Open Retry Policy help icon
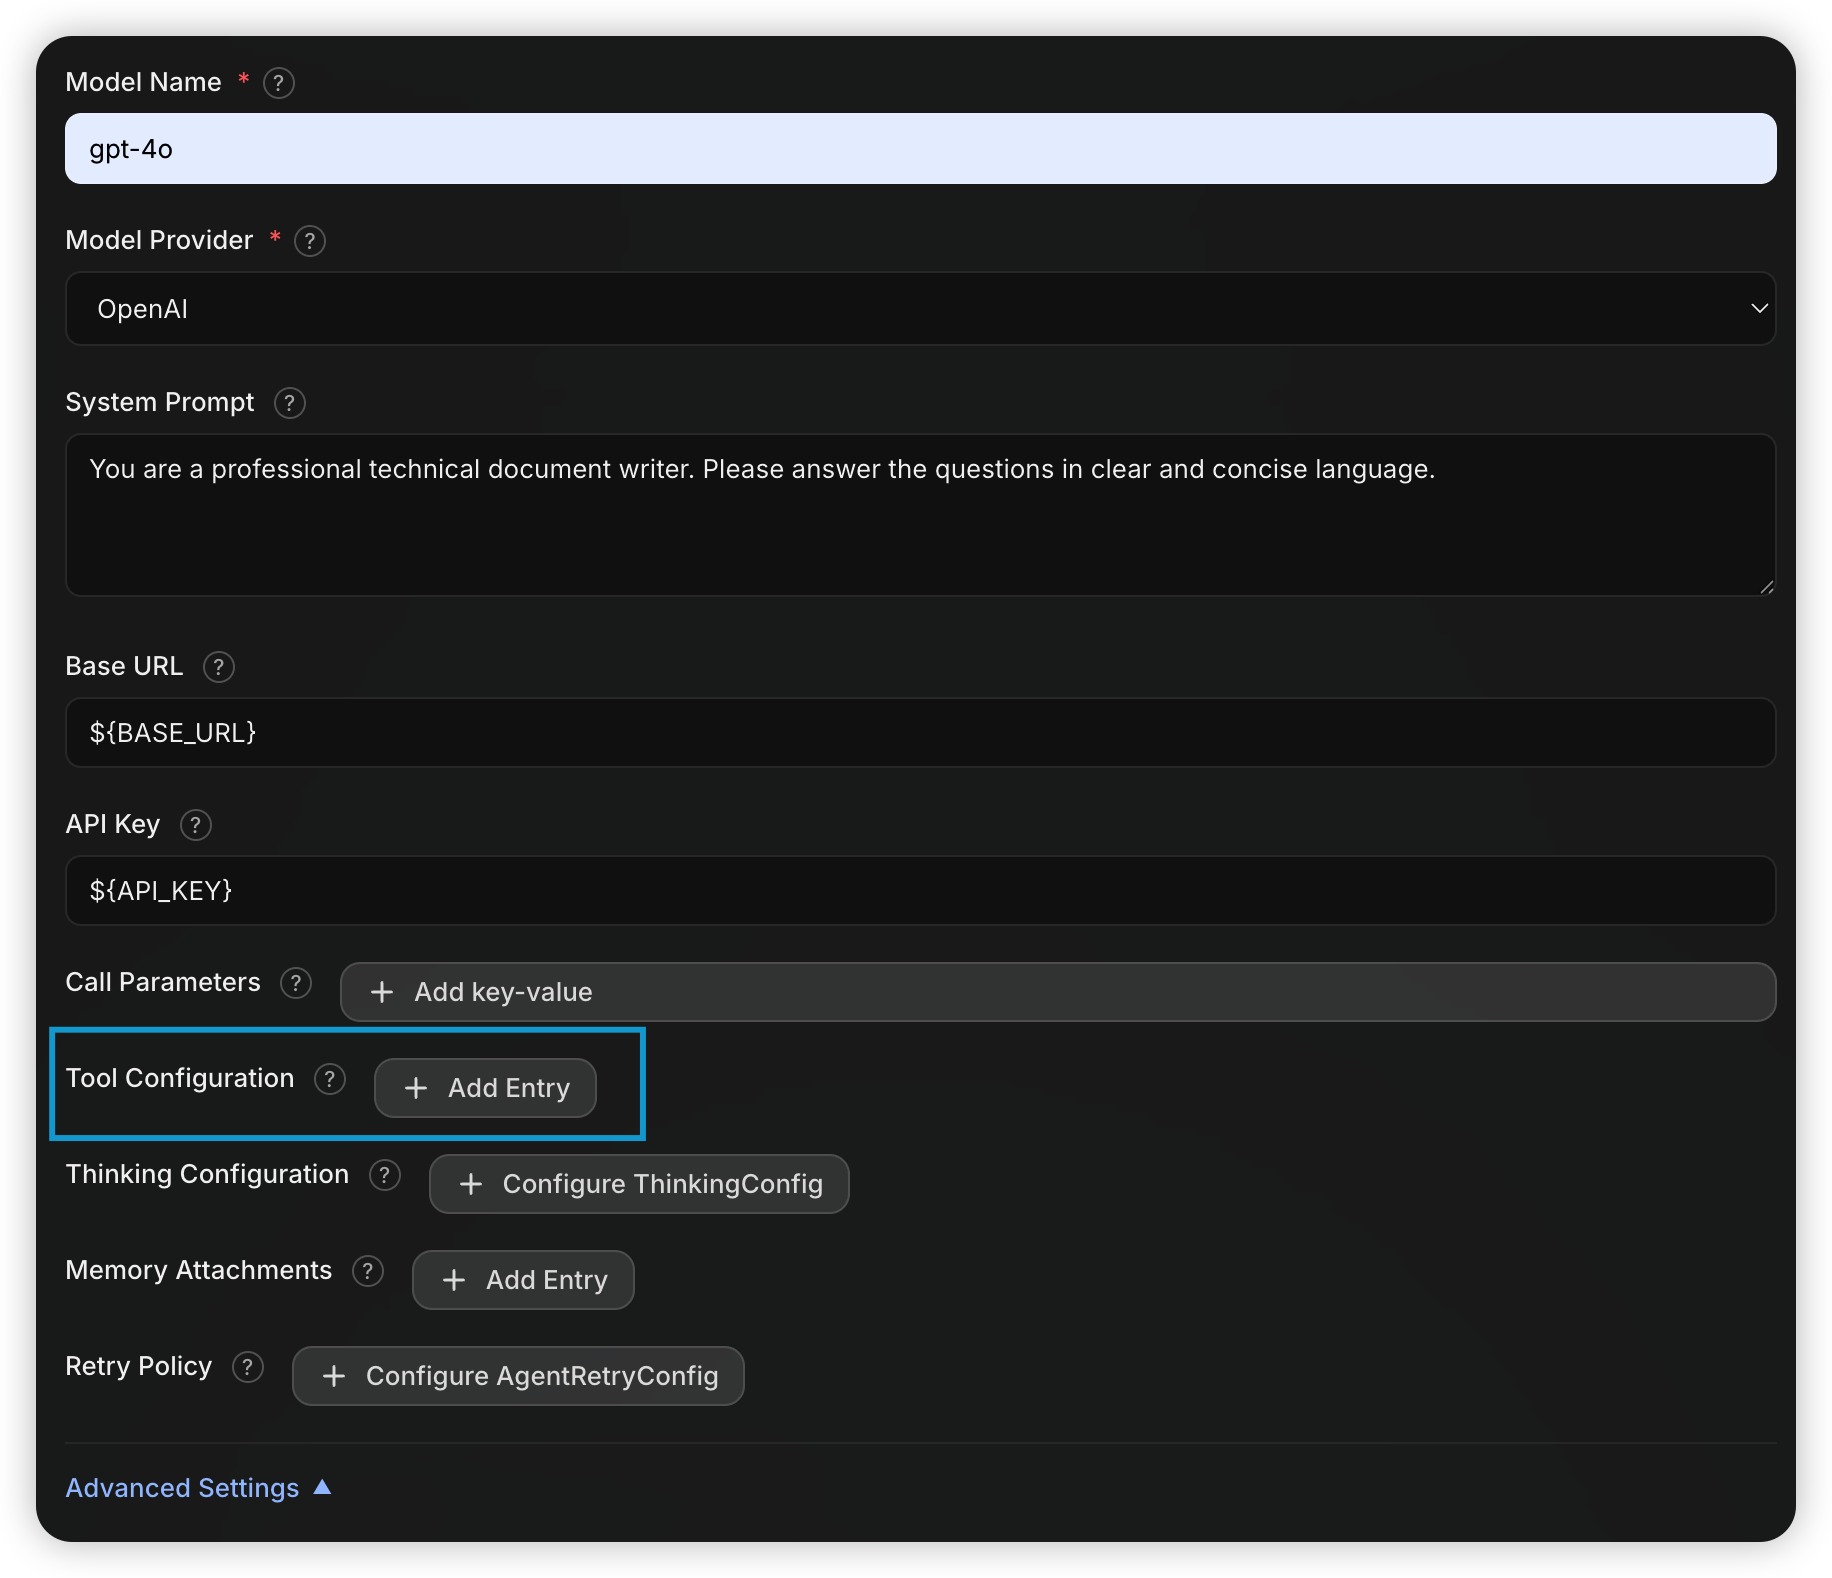Image resolution: width=1832 pixels, height=1578 pixels. click(248, 1367)
